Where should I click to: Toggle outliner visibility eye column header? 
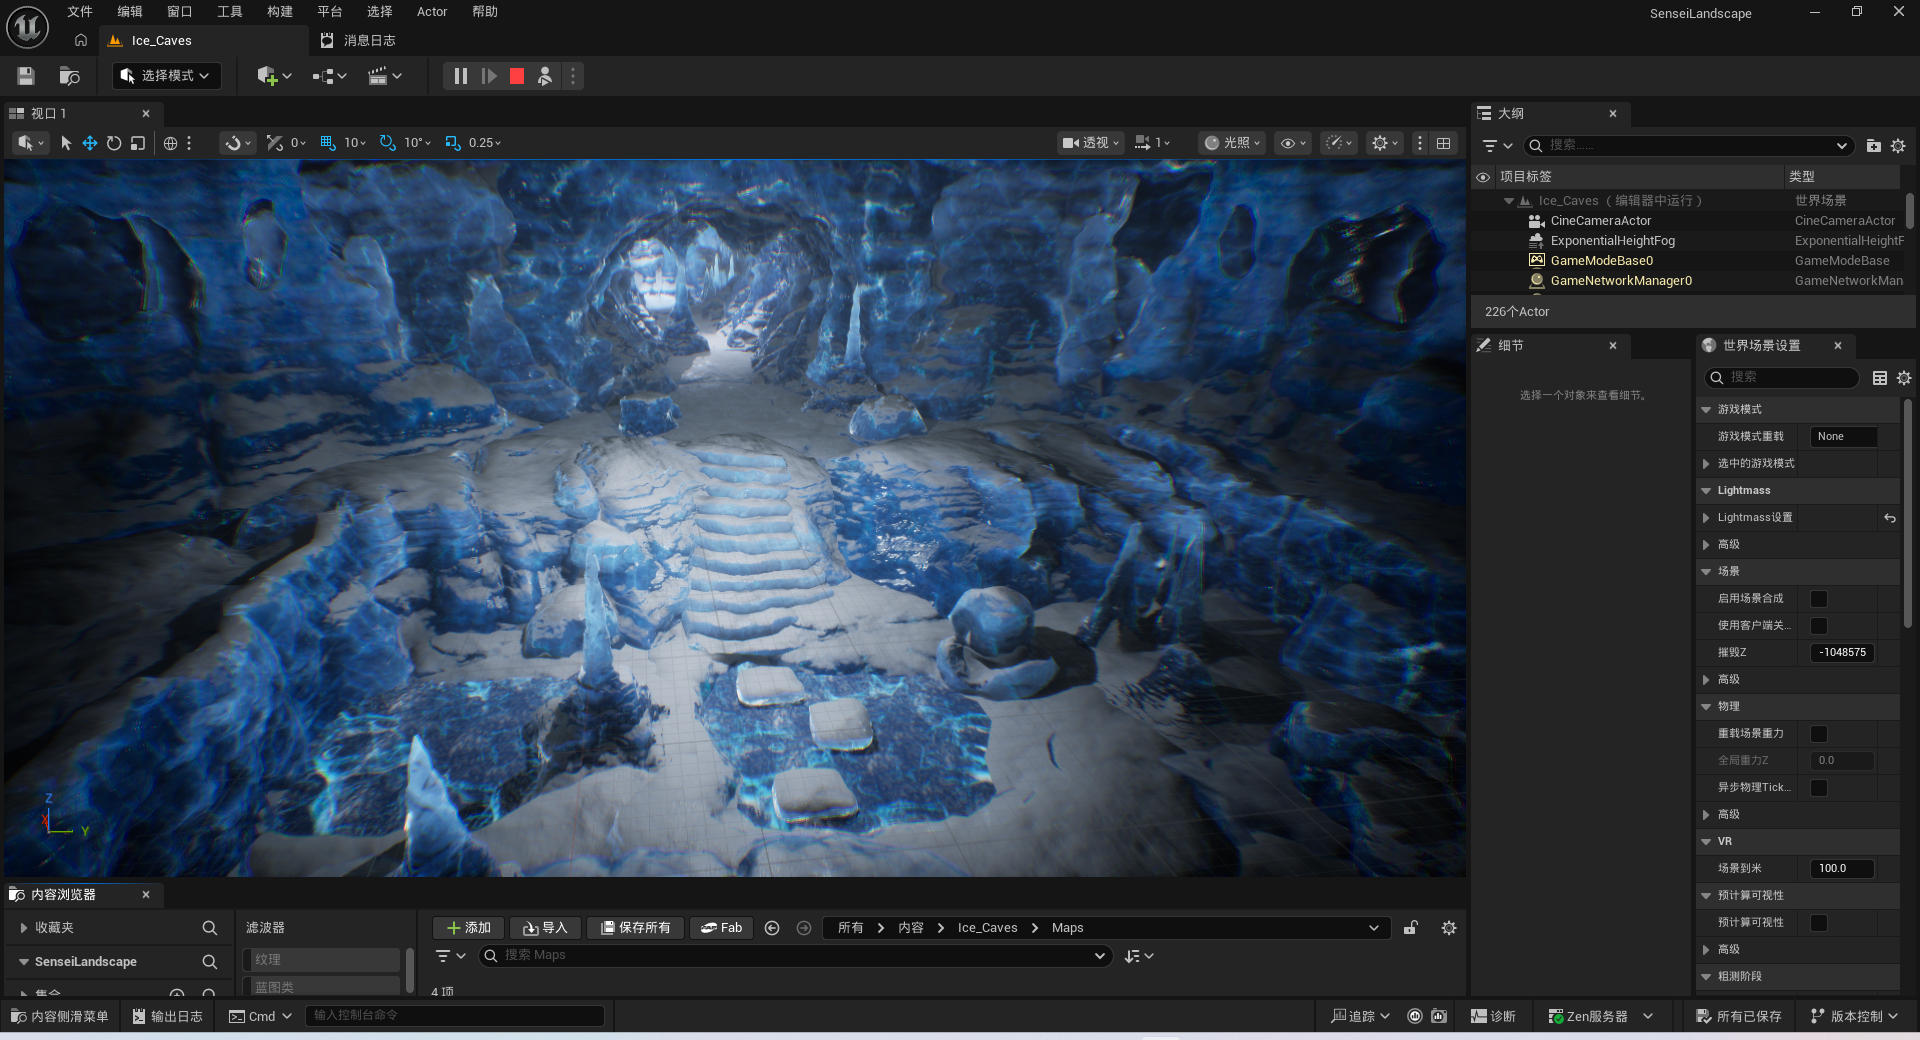1483,177
